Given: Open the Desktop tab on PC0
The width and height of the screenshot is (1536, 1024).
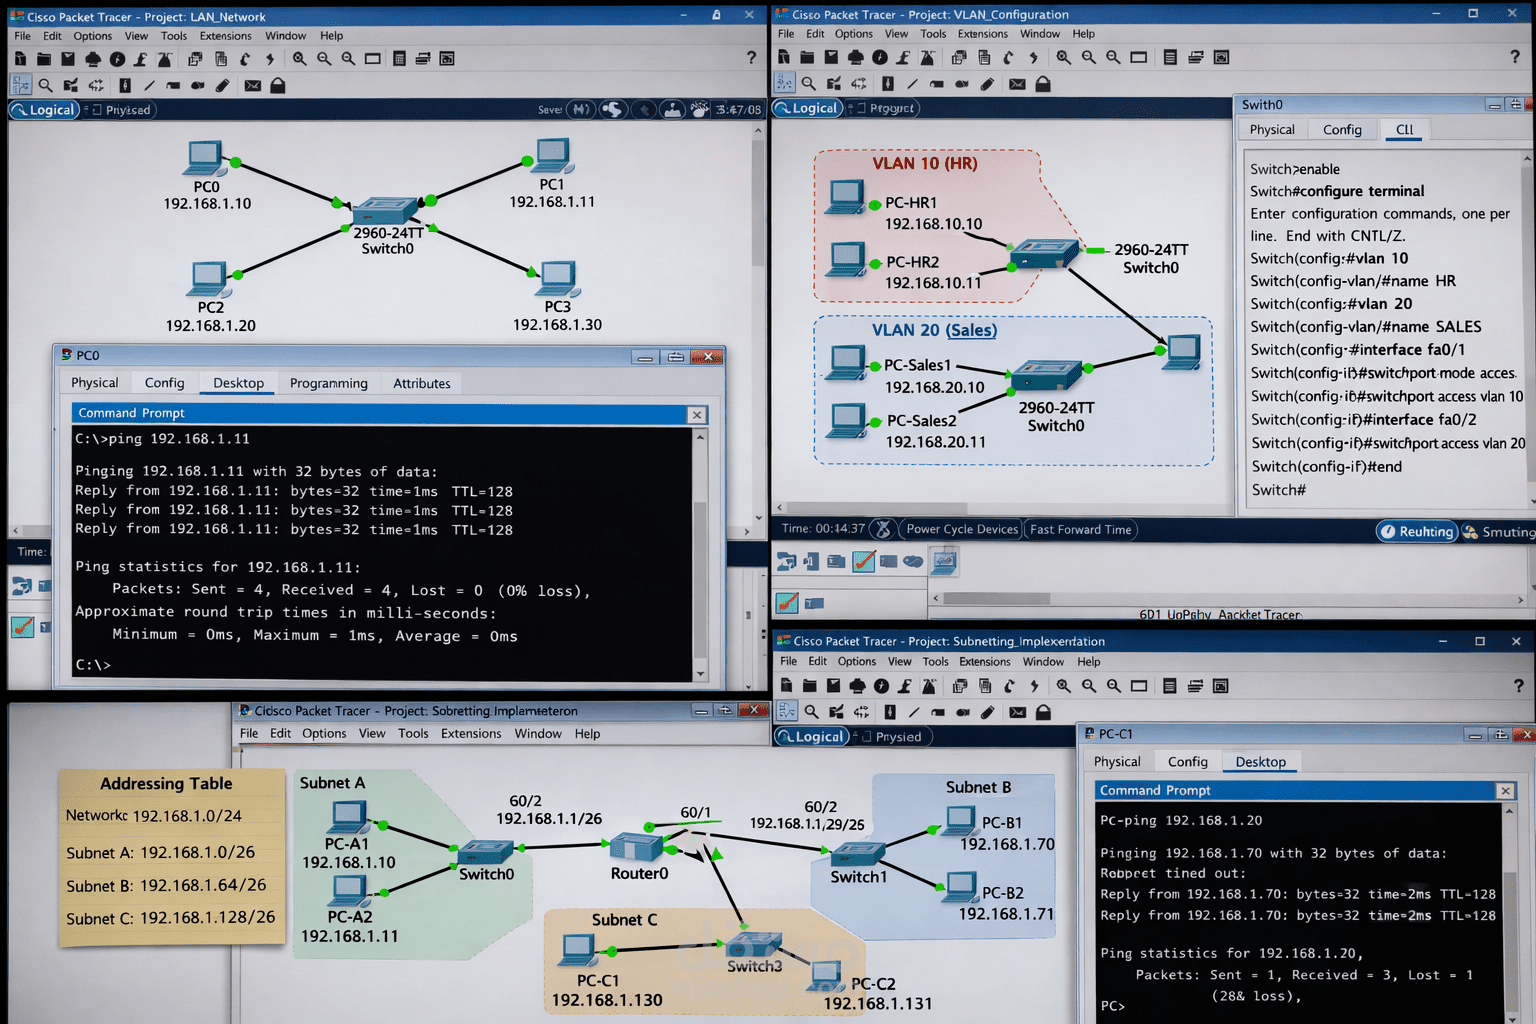Looking at the screenshot, I should coord(238,383).
